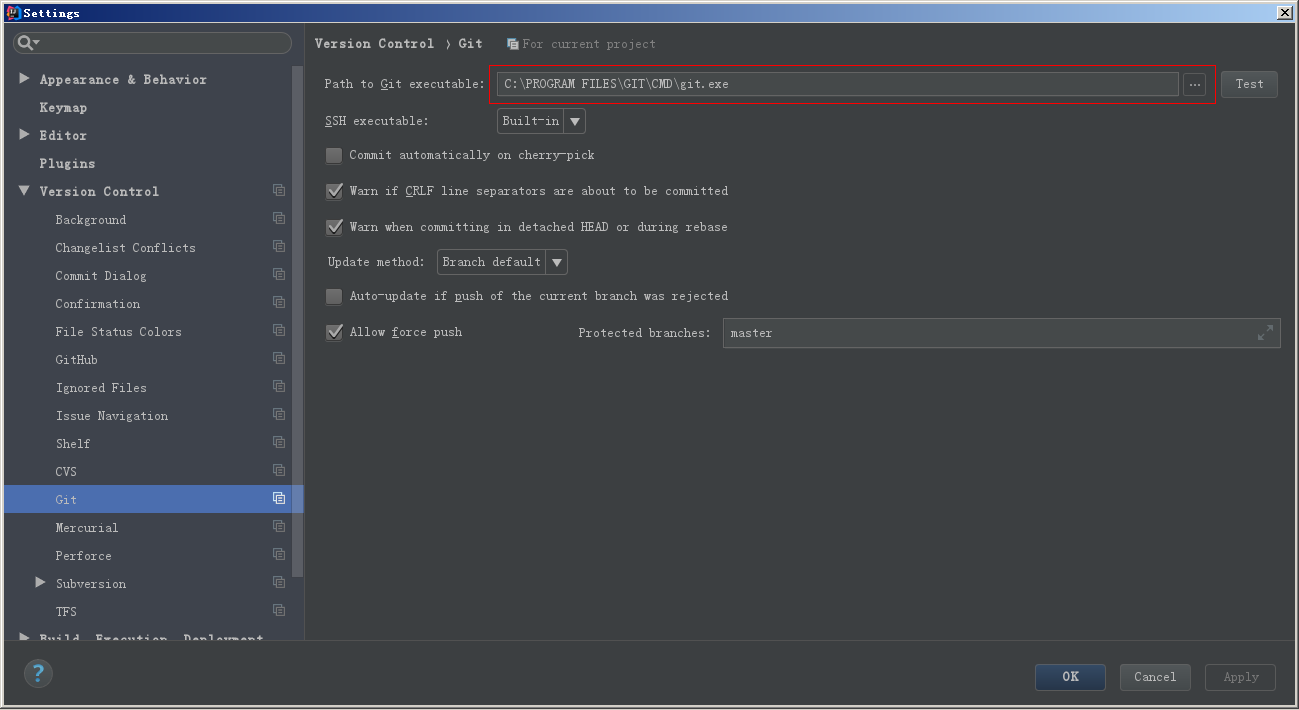Select Mercurial settings entry
The height and width of the screenshot is (710, 1299).
87,527
